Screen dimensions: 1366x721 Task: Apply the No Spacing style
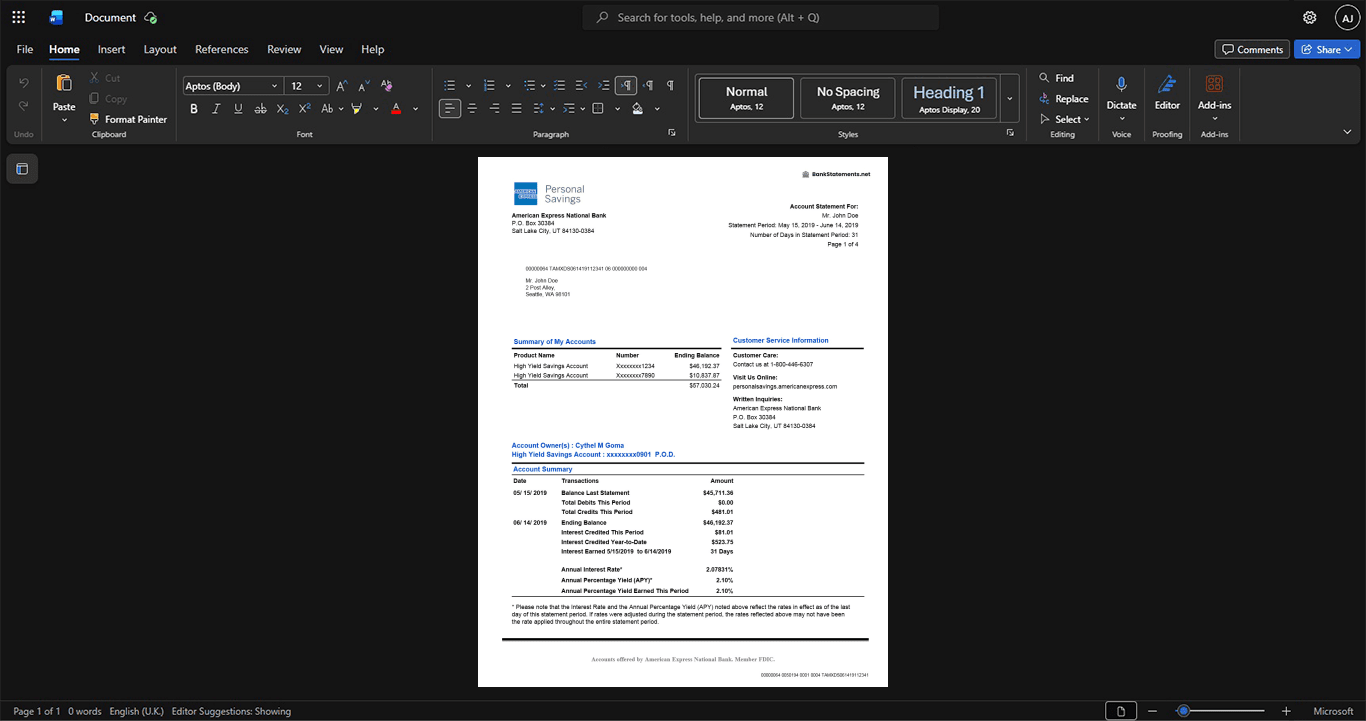point(848,98)
